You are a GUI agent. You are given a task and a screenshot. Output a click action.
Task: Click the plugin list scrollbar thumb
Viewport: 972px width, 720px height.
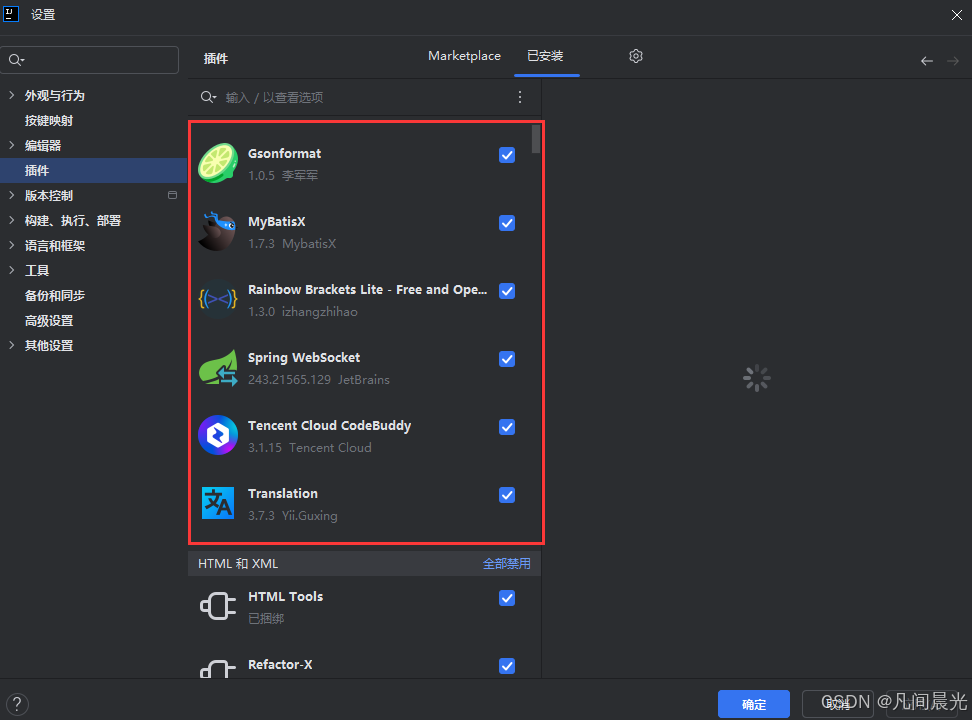click(536, 139)
